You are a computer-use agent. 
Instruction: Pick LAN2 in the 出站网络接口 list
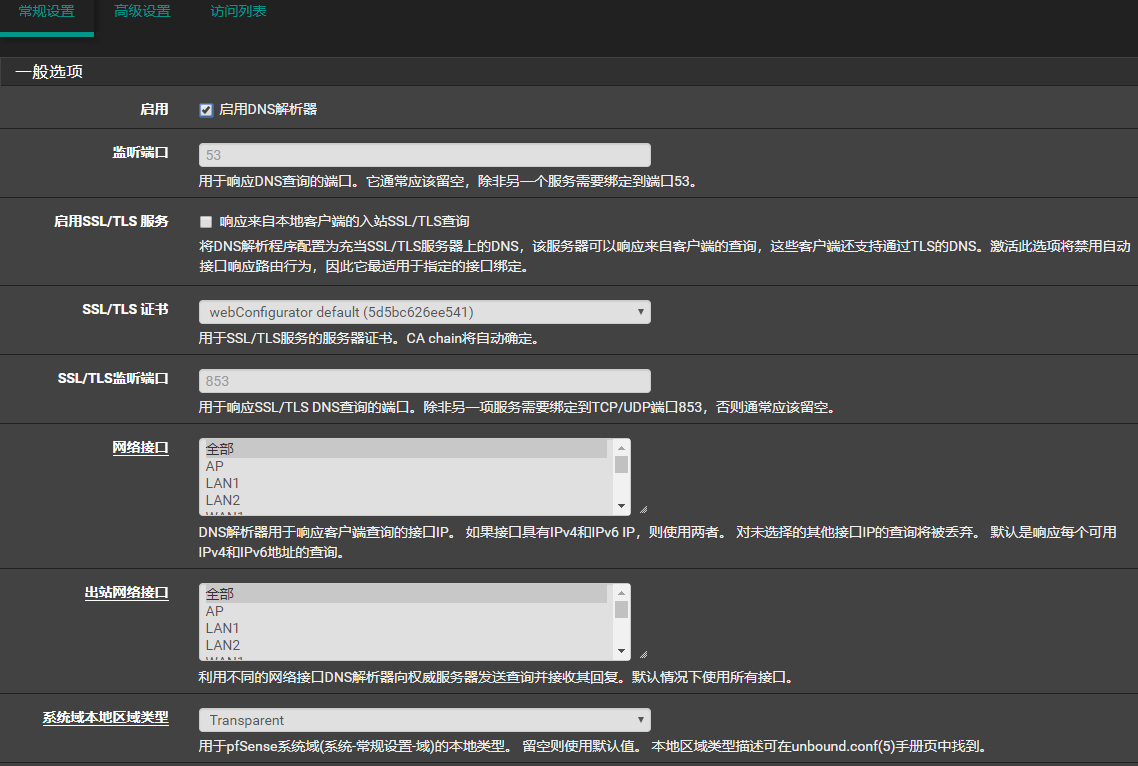(405, 645)
